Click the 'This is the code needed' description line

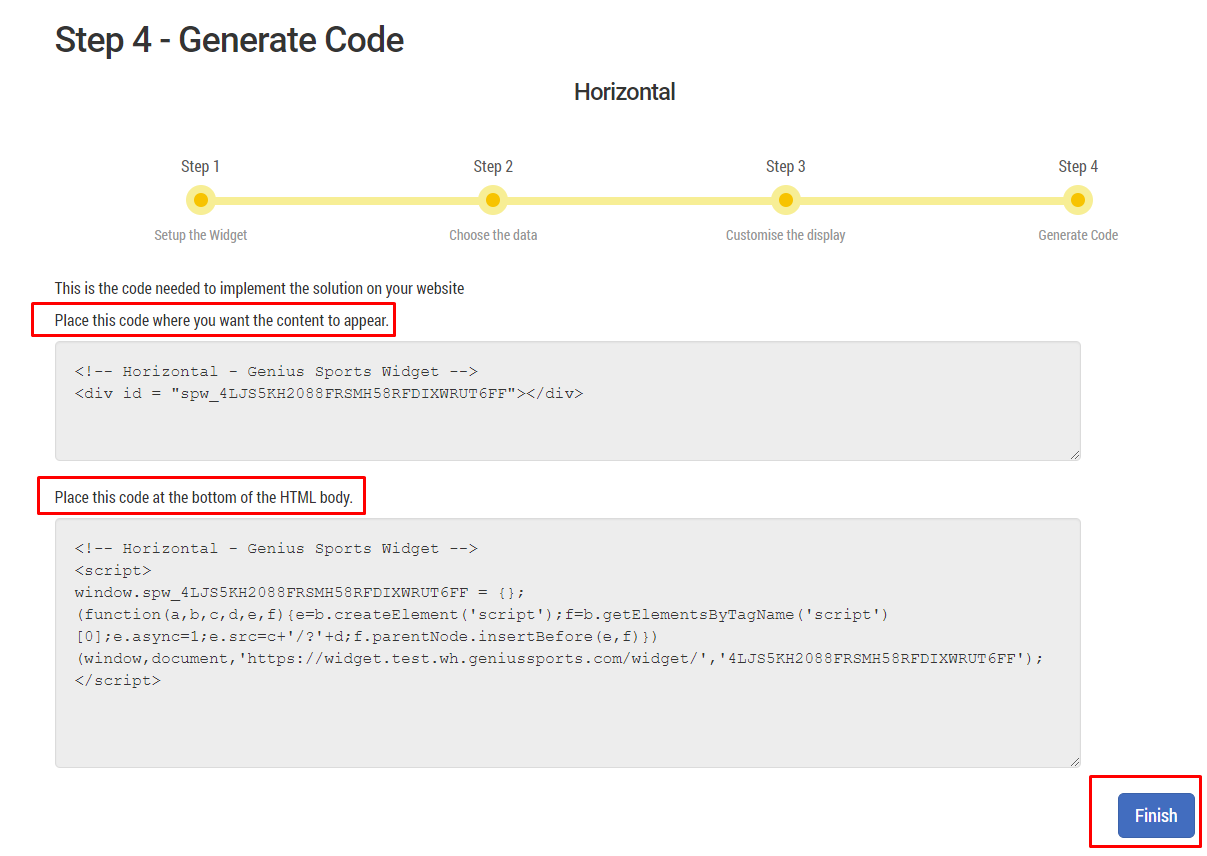pos(260,288)
